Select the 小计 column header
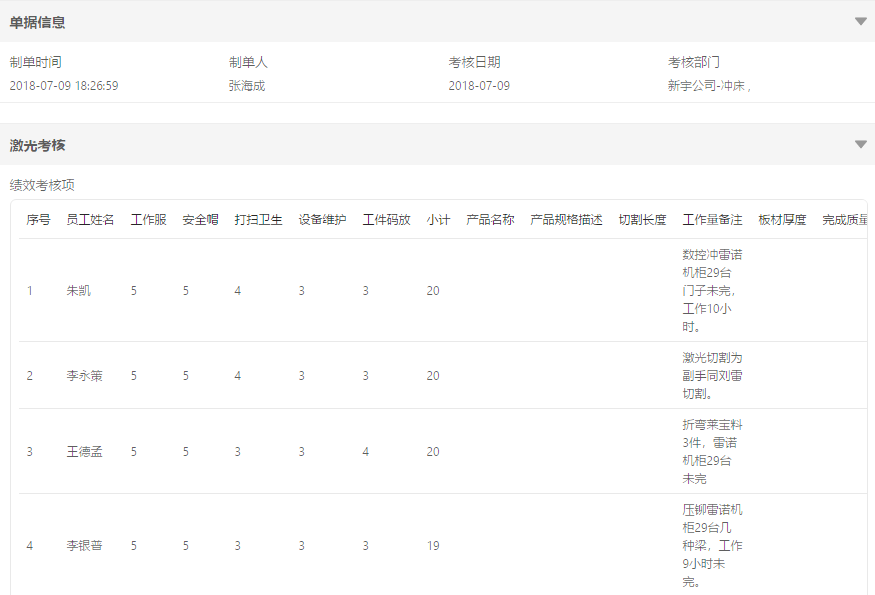The image size is (875, 595). pos(438,220)
